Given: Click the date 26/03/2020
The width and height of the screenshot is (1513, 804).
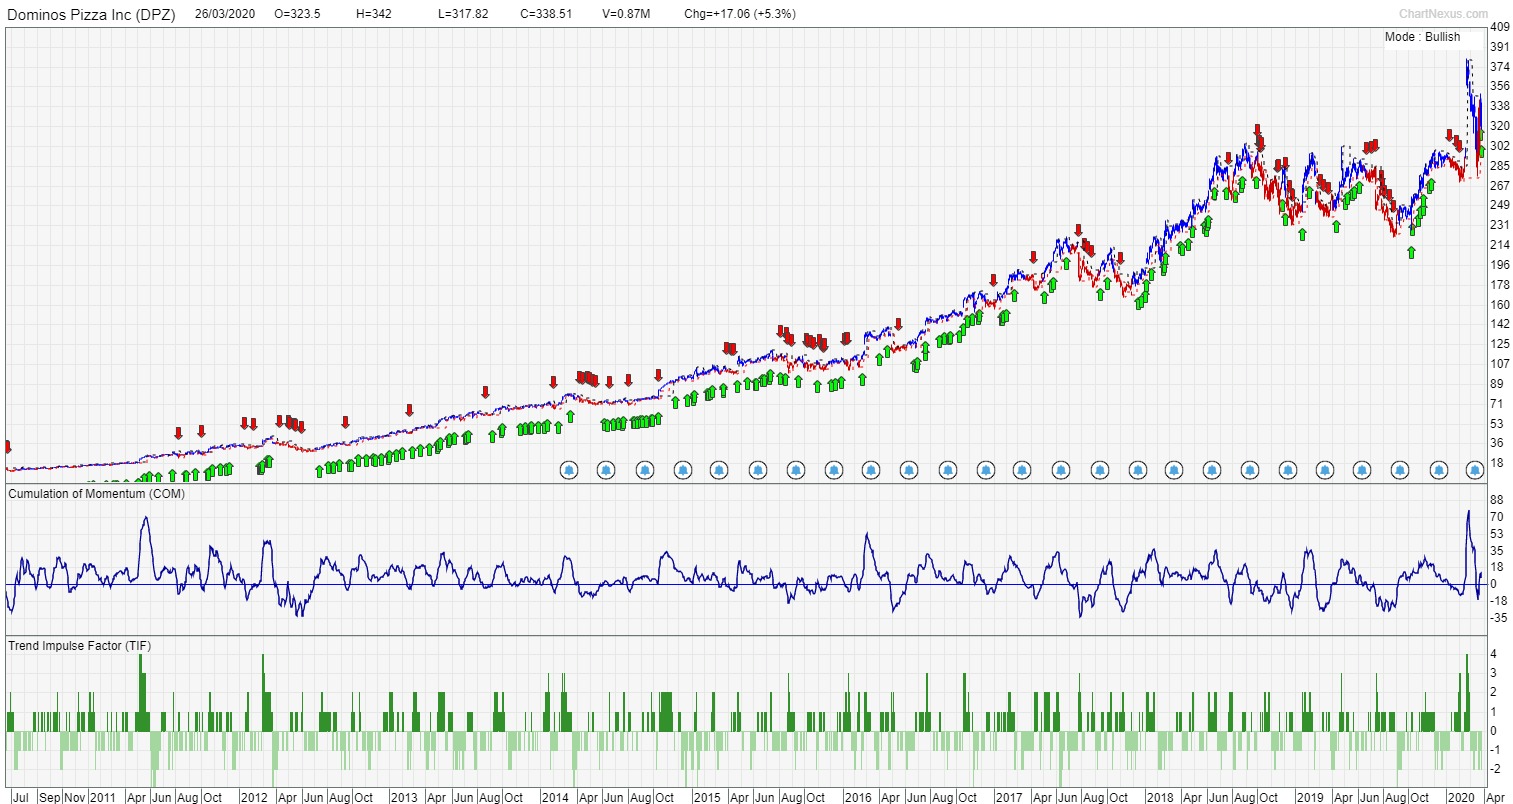Looking at the screenshot, I should click(x=225, y=14).
